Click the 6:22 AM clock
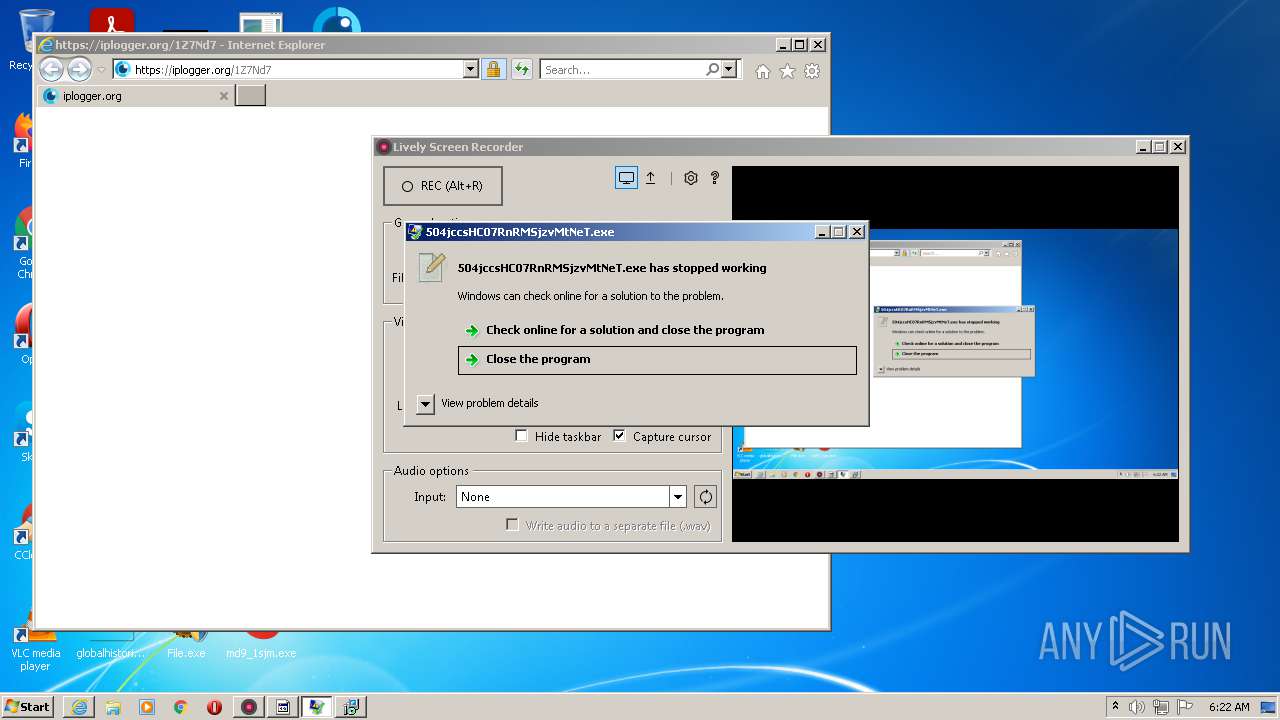This screenshot has height=720, width=1280. 1229,707
